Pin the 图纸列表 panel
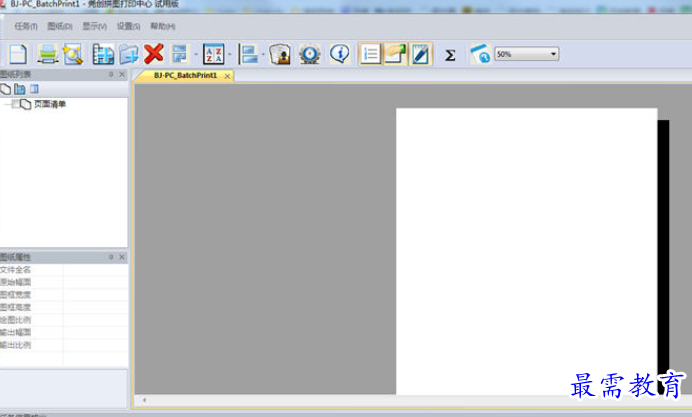This screenshot has width=692, height=417. (111, 74)
